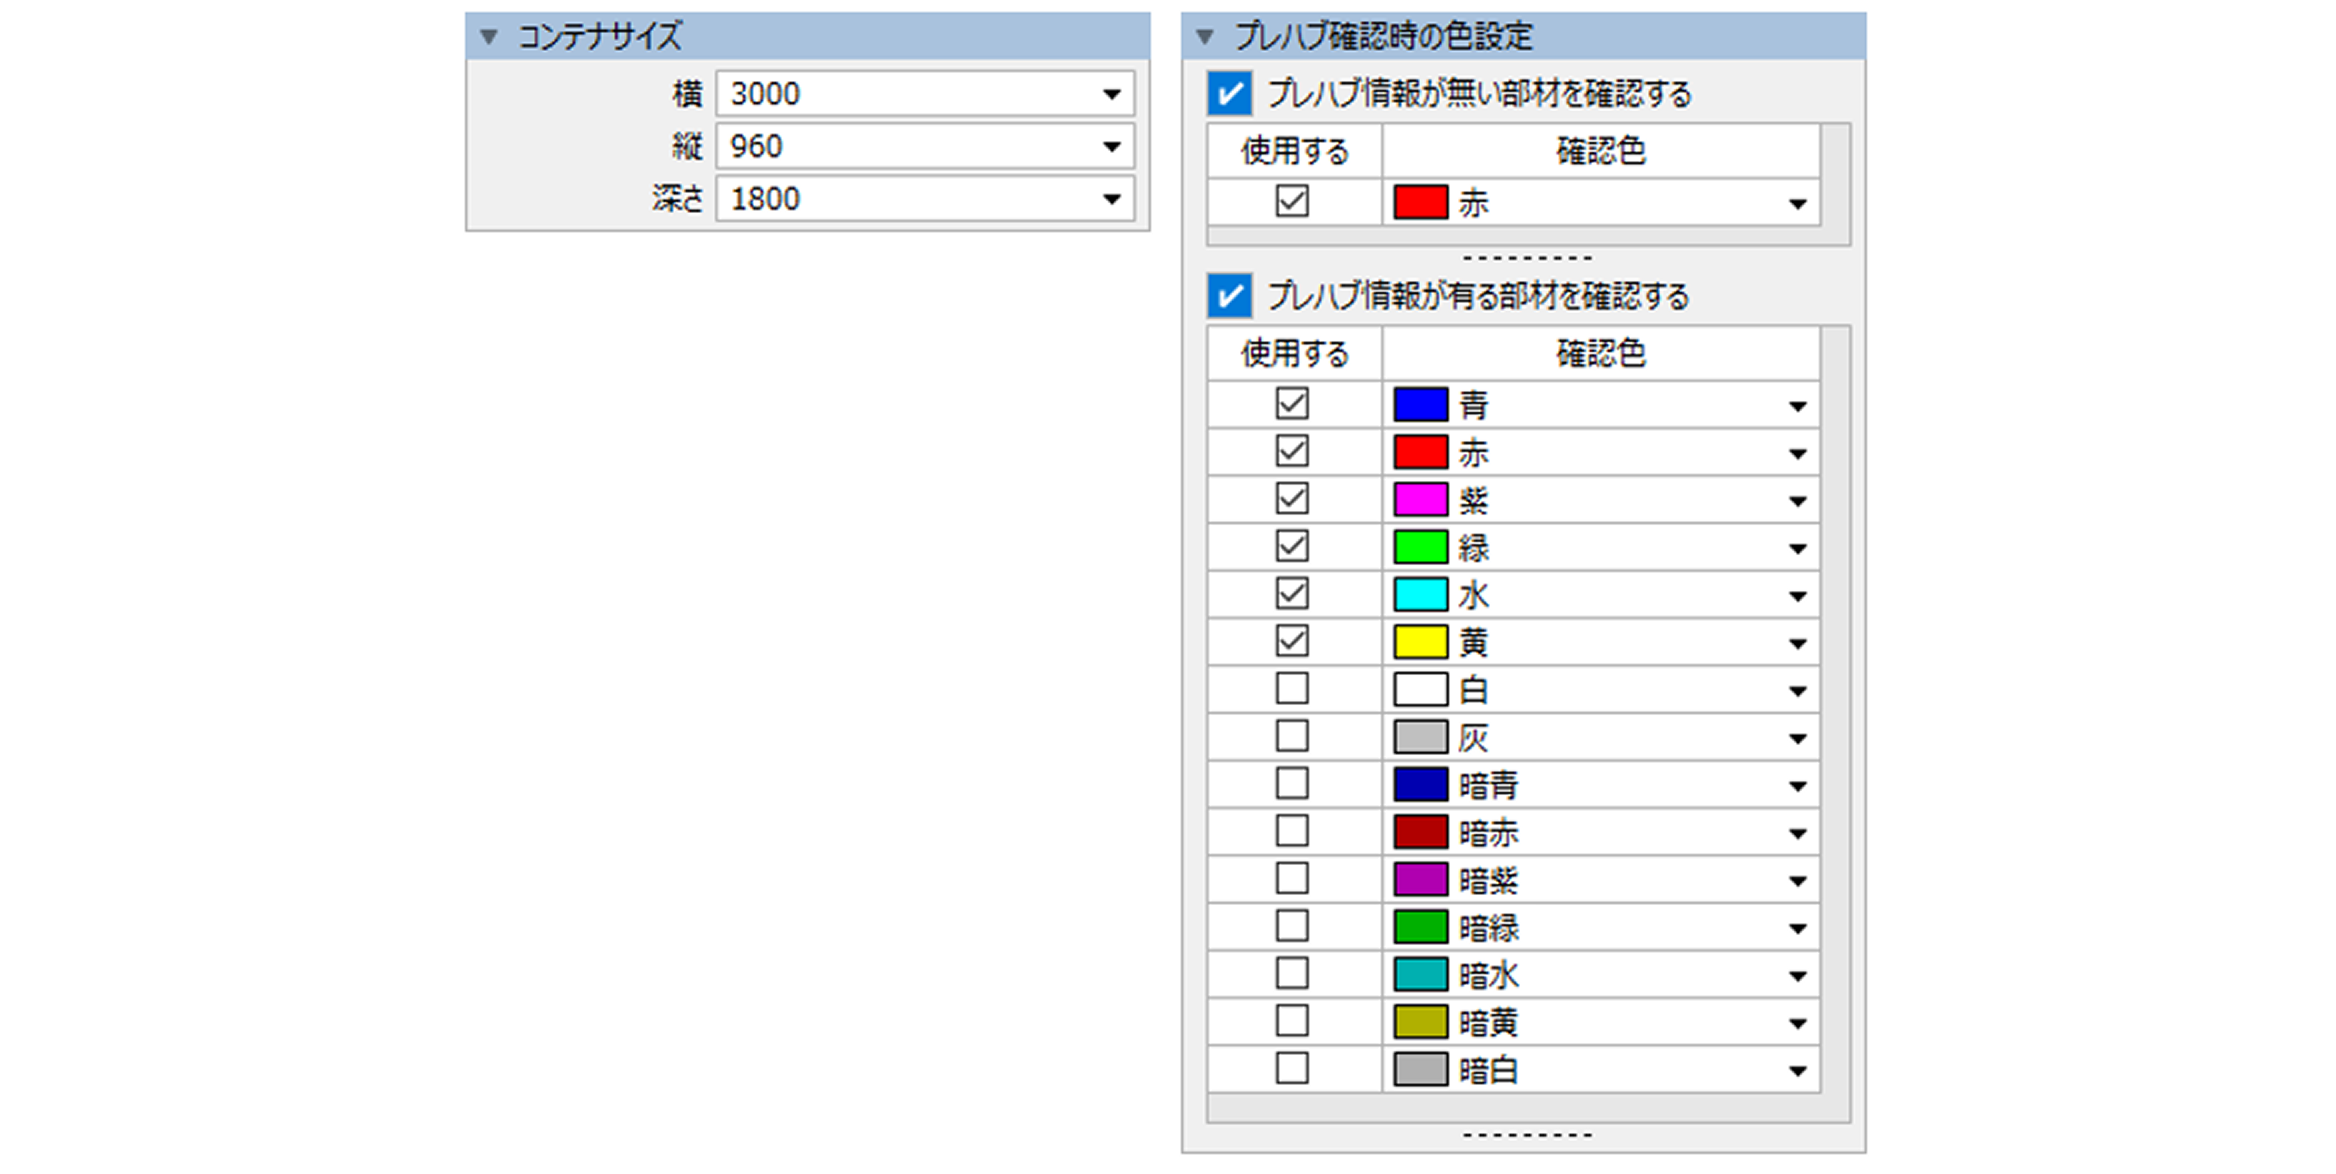The height and width of the screenshot is (1174, 2336).
Task: Enable the 使用する box for 白
Action: [1293, 688]
